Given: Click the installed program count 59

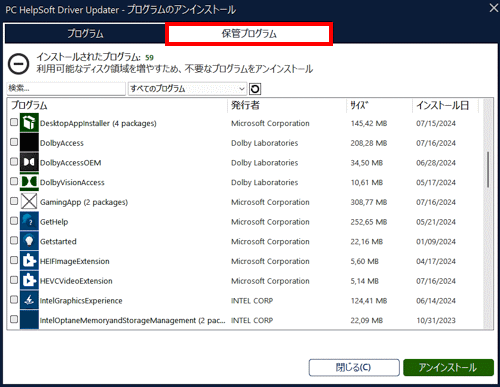Looking at the screenshot, I should click(x=149, y=58).
